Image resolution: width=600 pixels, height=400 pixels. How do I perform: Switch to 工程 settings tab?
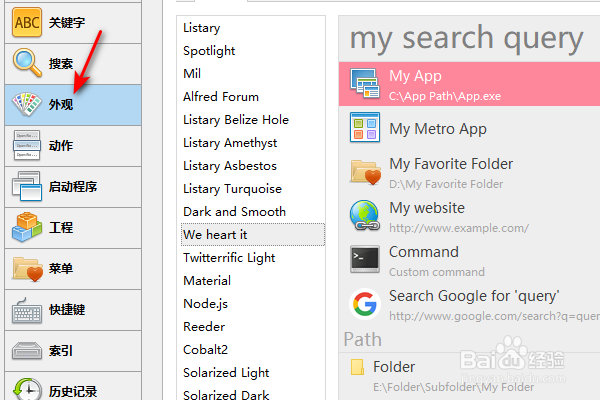point(73,228)
